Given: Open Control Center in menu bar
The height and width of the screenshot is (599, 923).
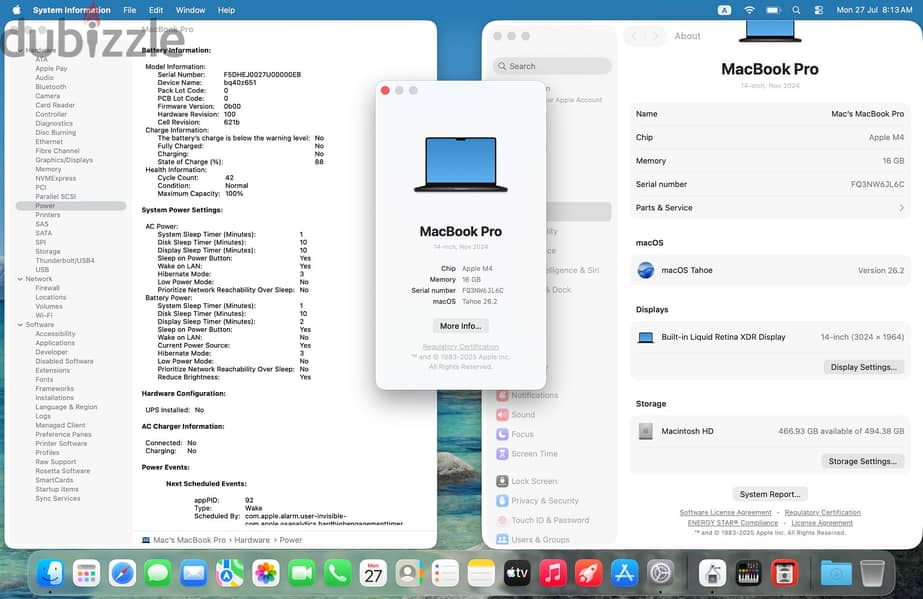Looking at the screenshot, I should point(818,10).
